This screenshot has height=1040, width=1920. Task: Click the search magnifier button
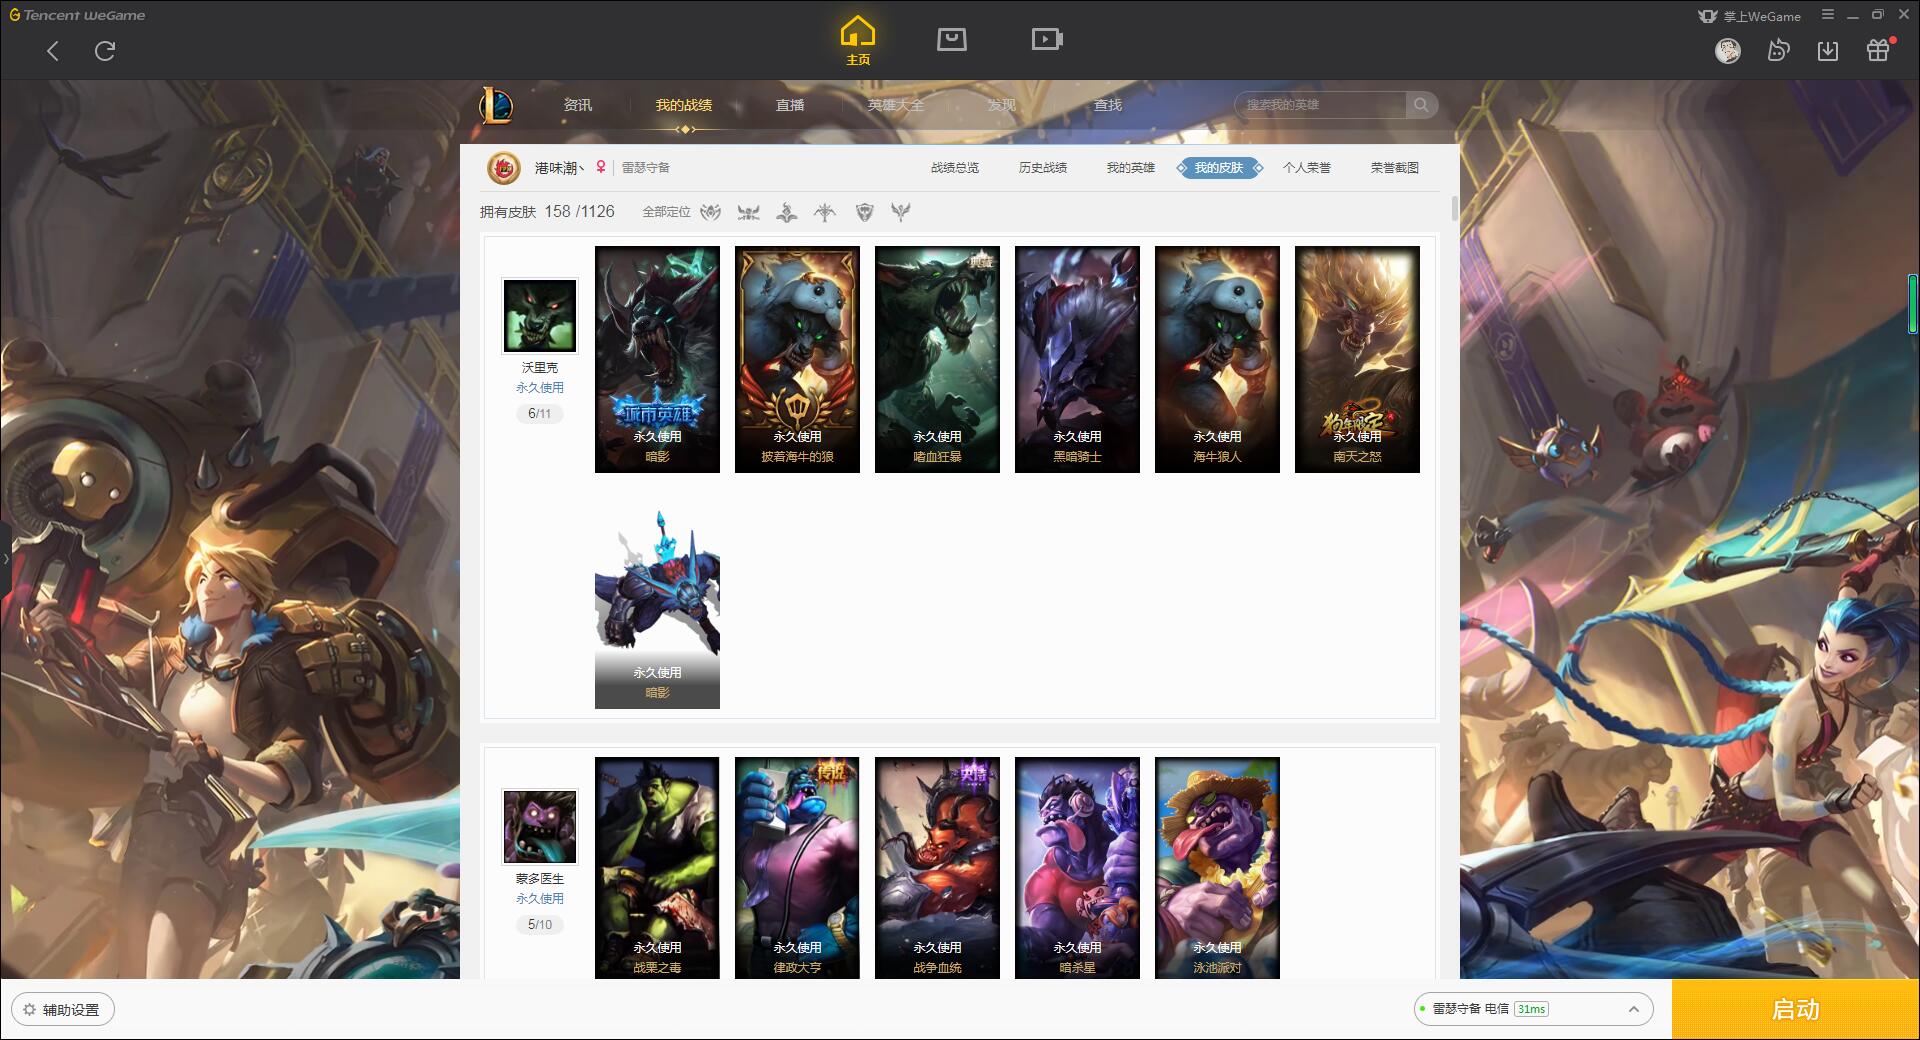[x=1421, y=105]
